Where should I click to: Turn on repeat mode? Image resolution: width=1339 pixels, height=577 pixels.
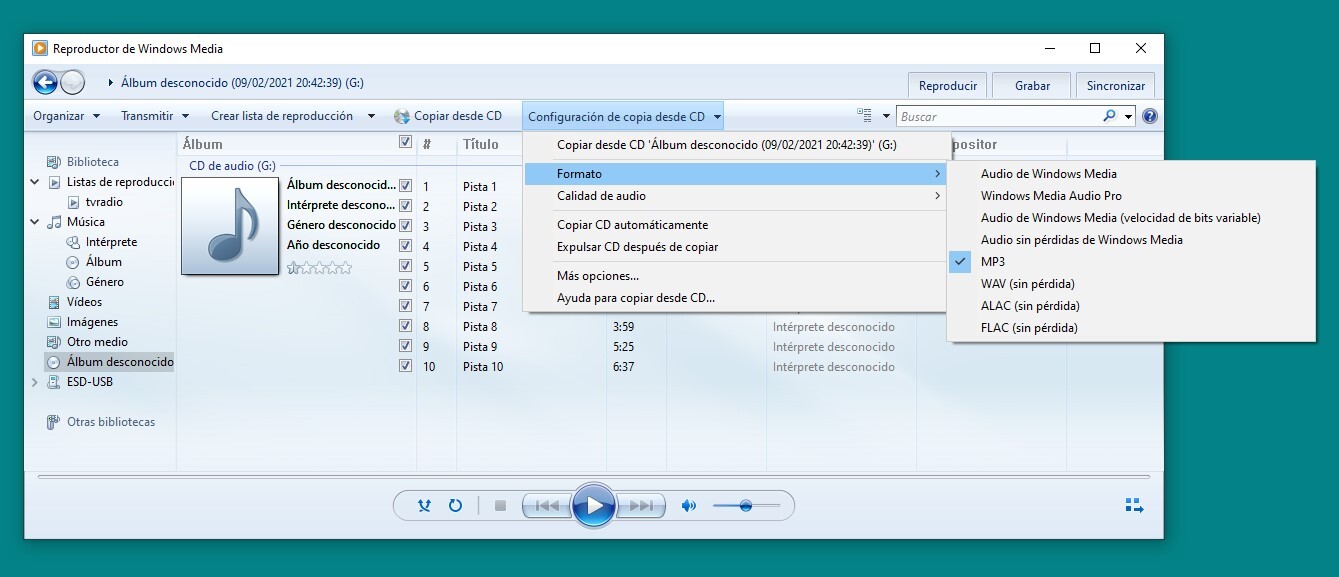[x=457, y=505]
